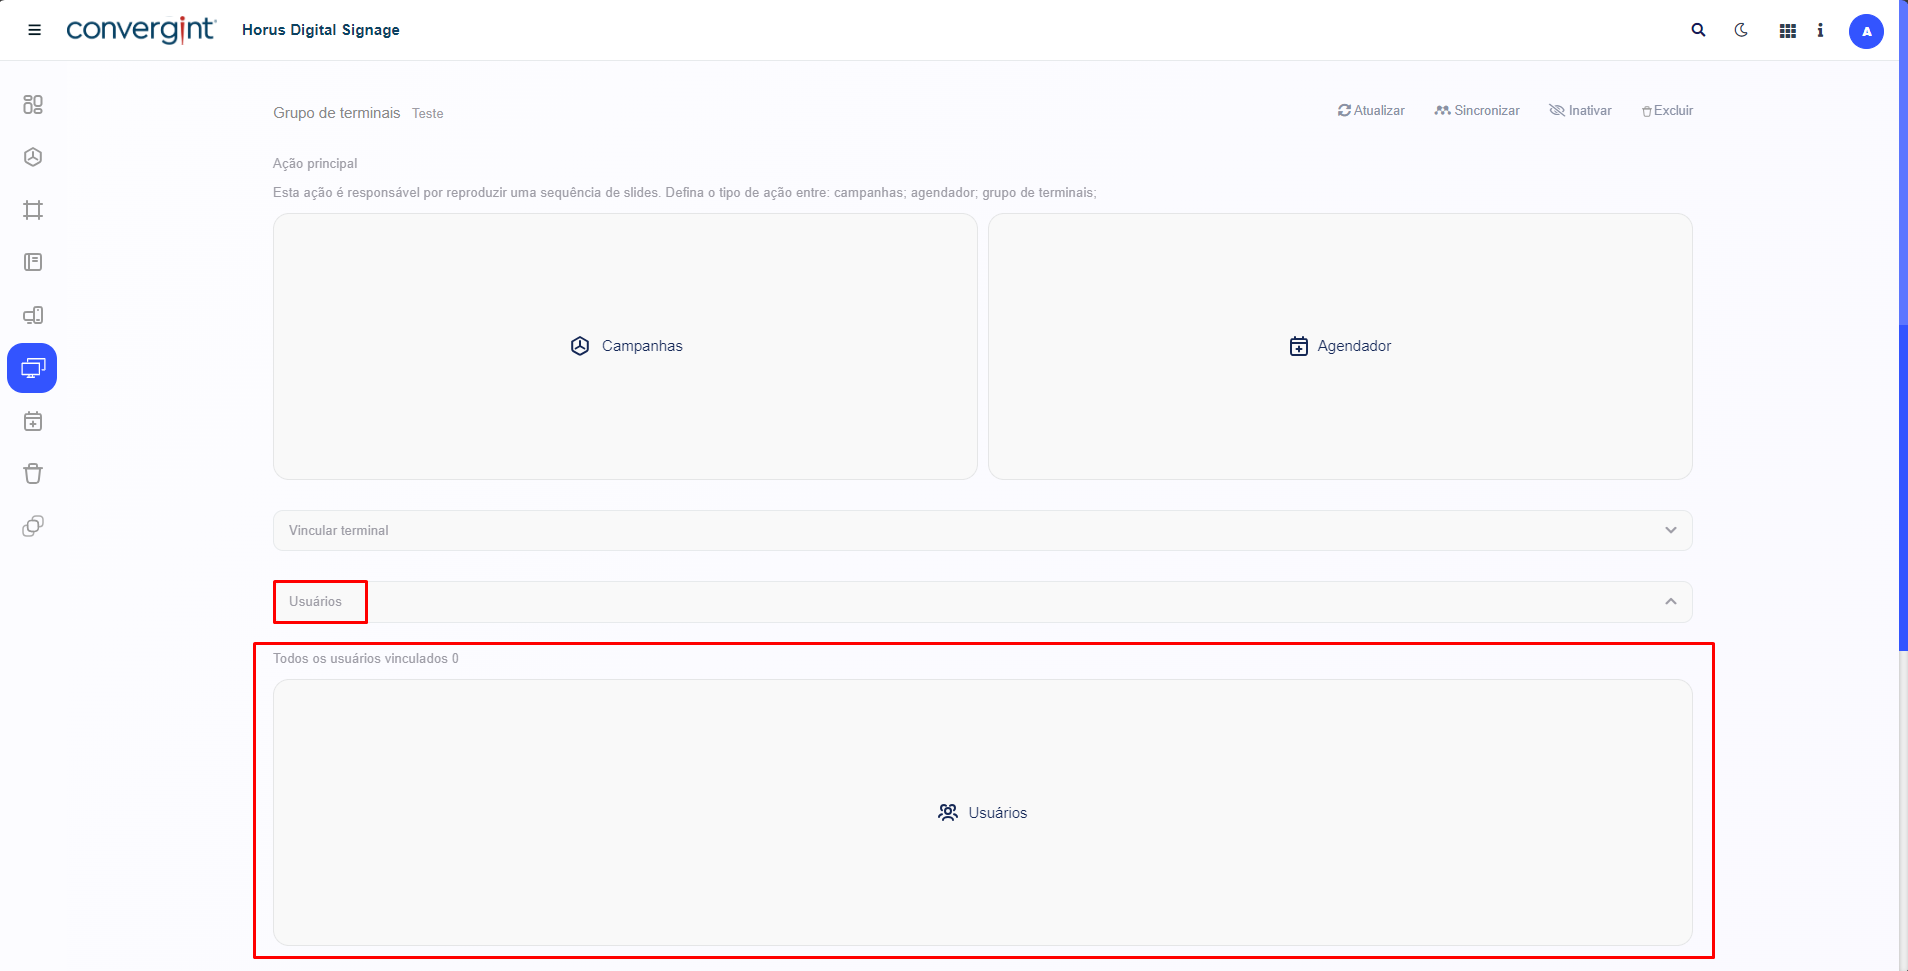Collapse the Usuários section with its chevron
This screenshot has height=971, width=1908.
1670,601
